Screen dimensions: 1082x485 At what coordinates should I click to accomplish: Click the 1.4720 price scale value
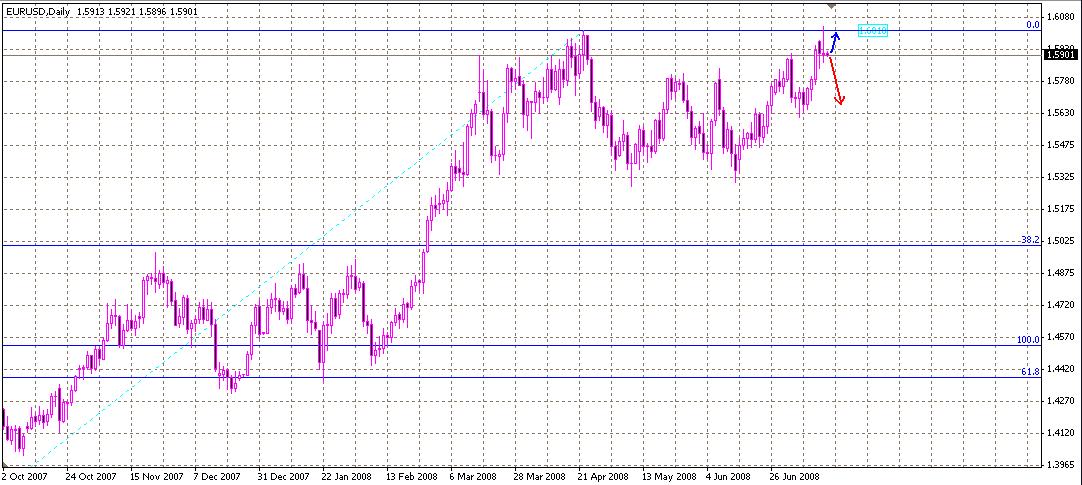[1061, 305]
